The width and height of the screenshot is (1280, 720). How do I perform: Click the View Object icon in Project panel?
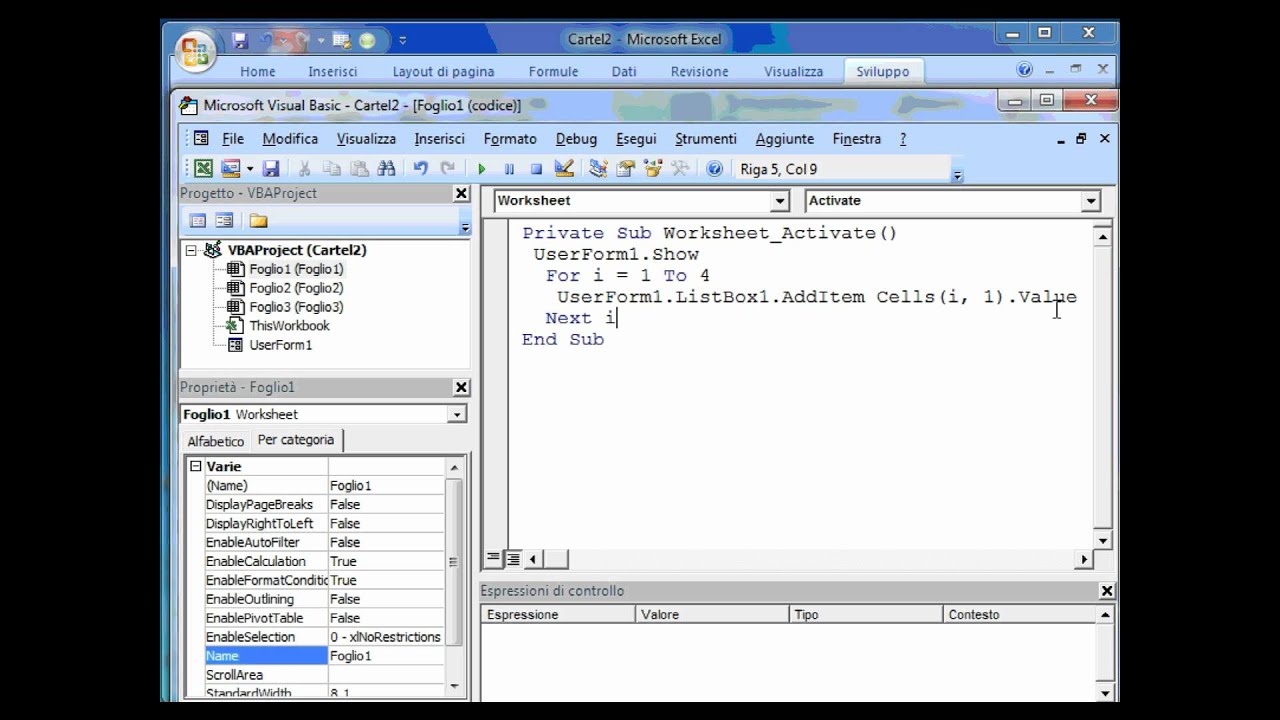(x=224, y=221)
